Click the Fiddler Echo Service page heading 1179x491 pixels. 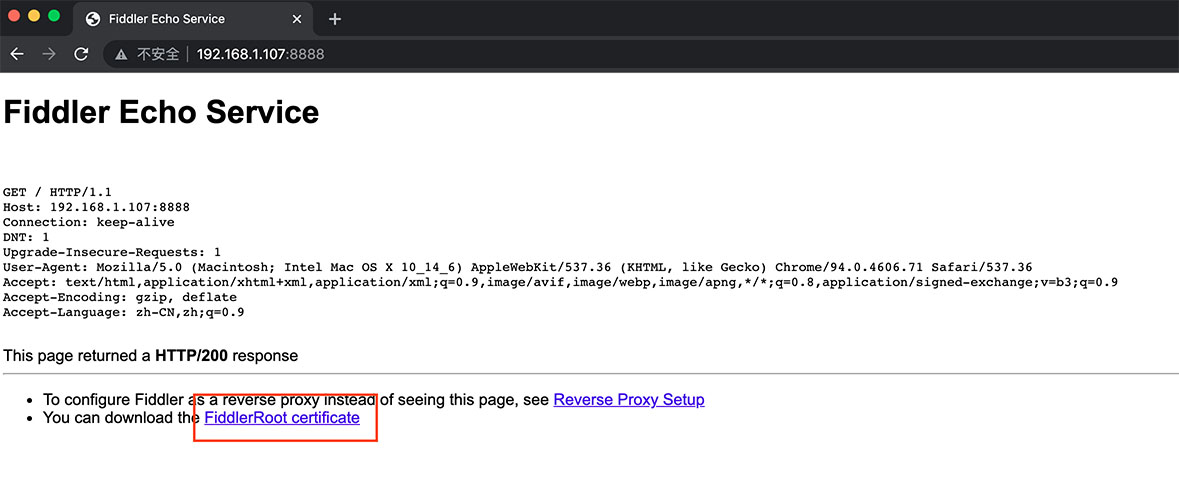click(161, 112)
